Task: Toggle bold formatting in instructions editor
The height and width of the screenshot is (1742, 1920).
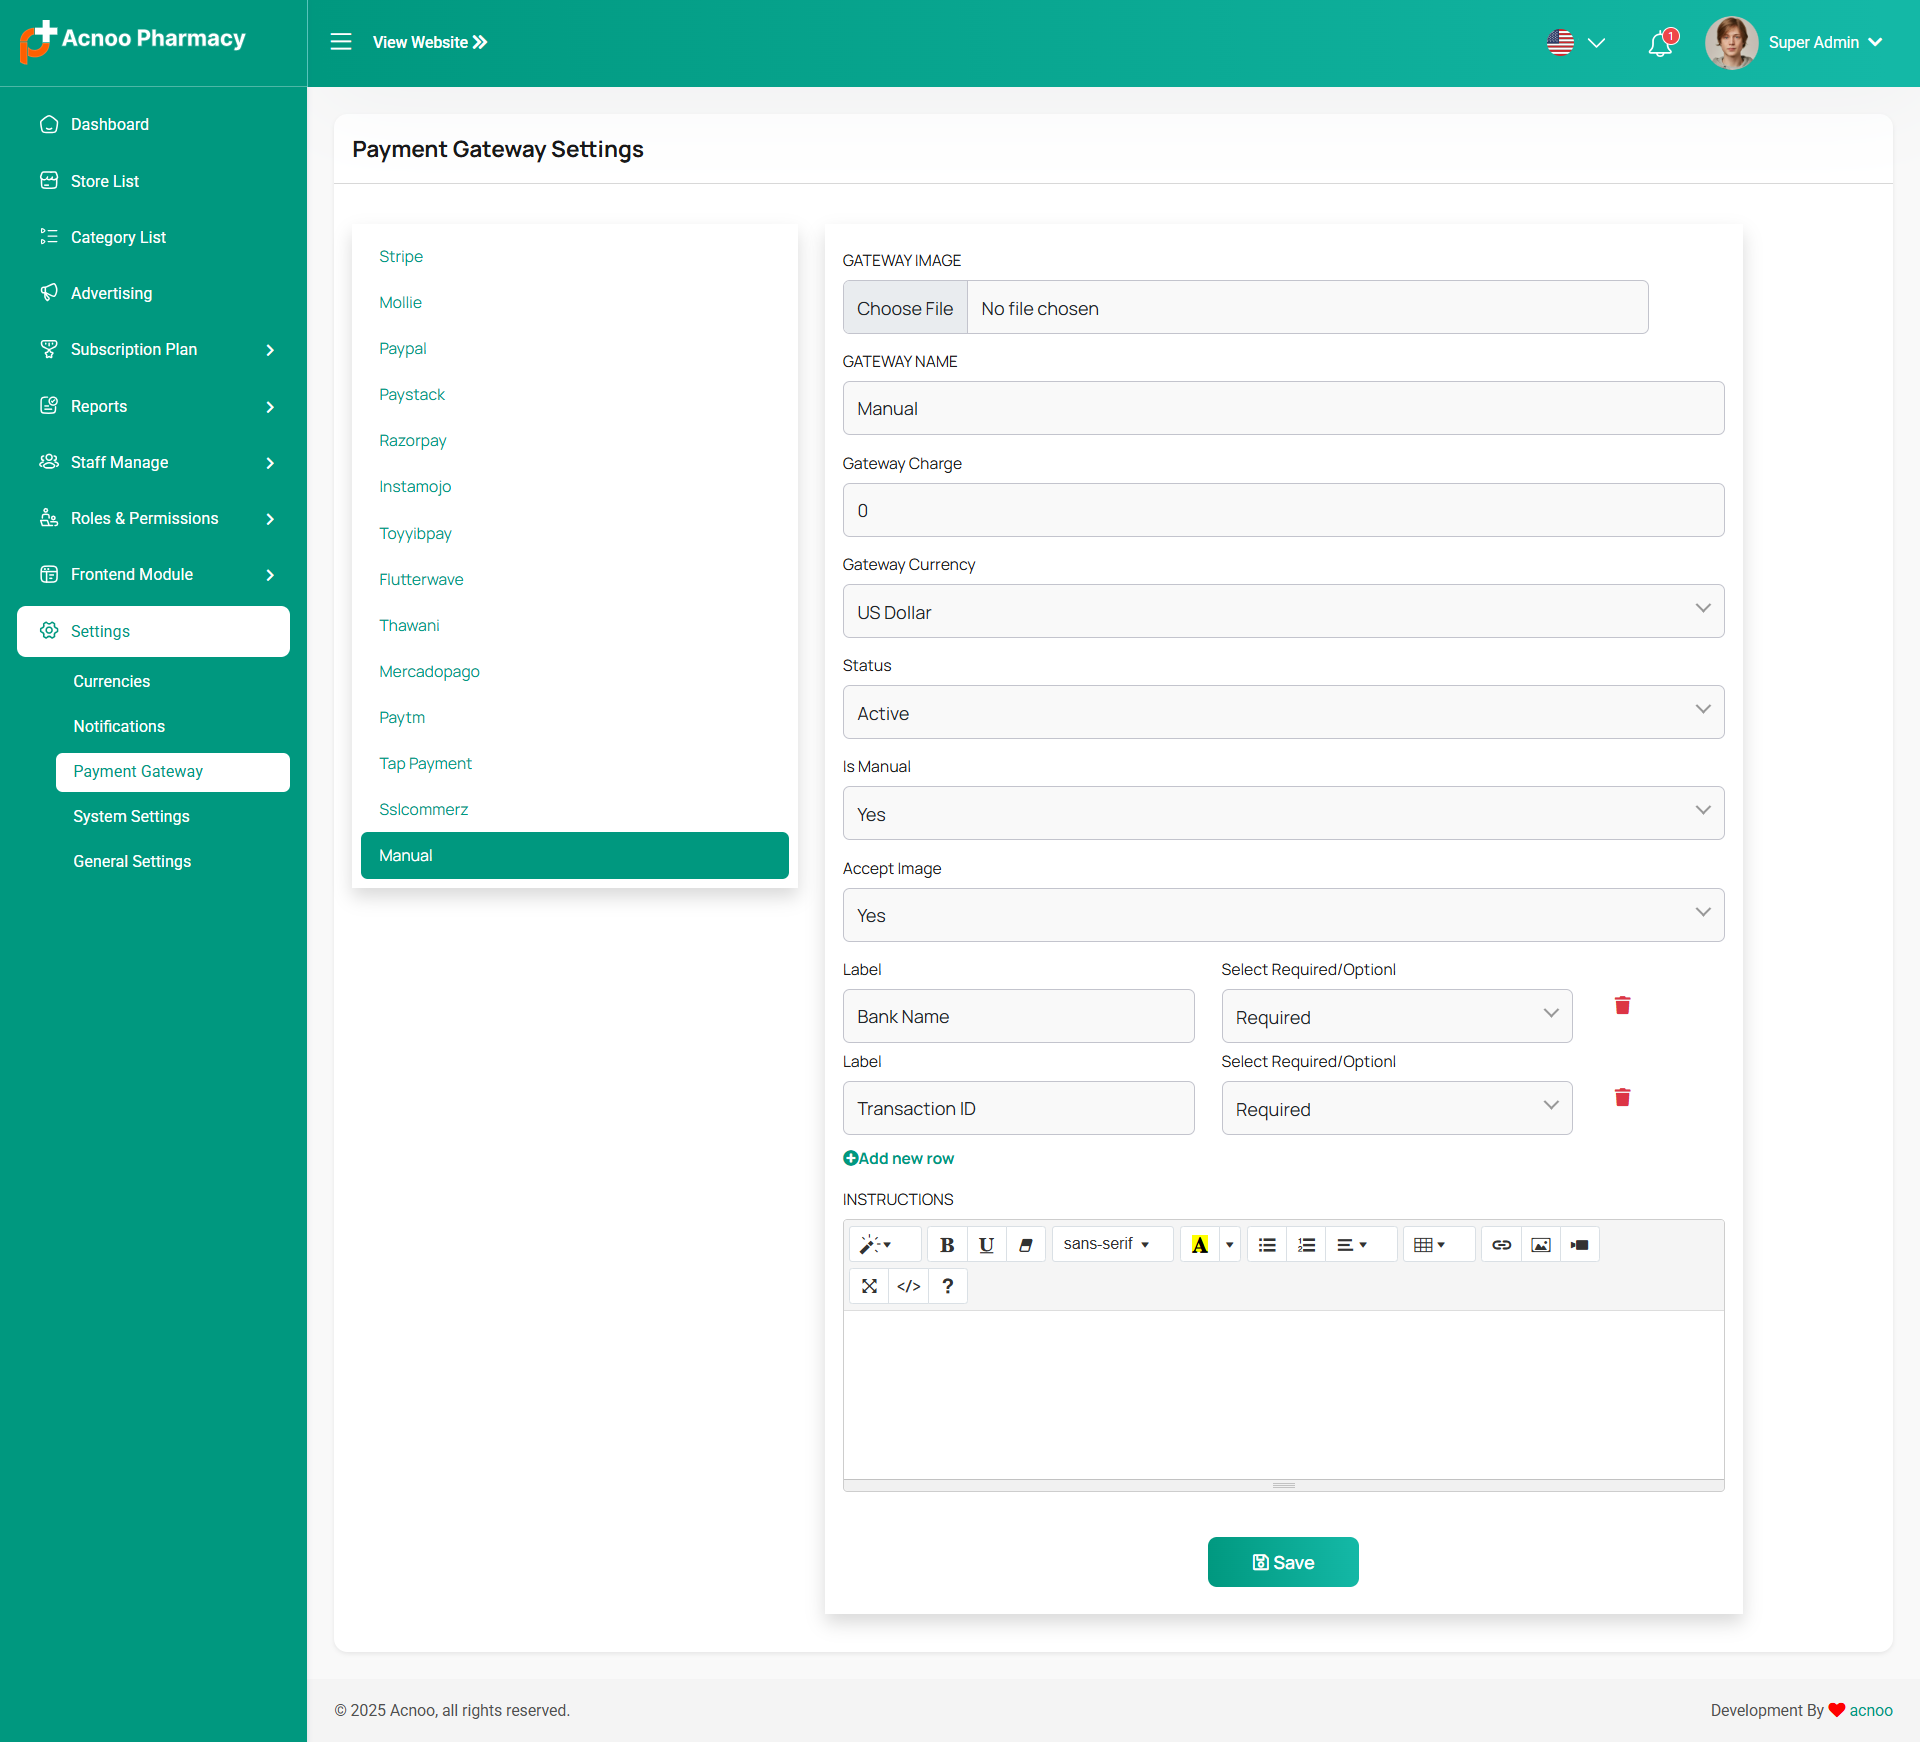Action: tap(946, 1244)
